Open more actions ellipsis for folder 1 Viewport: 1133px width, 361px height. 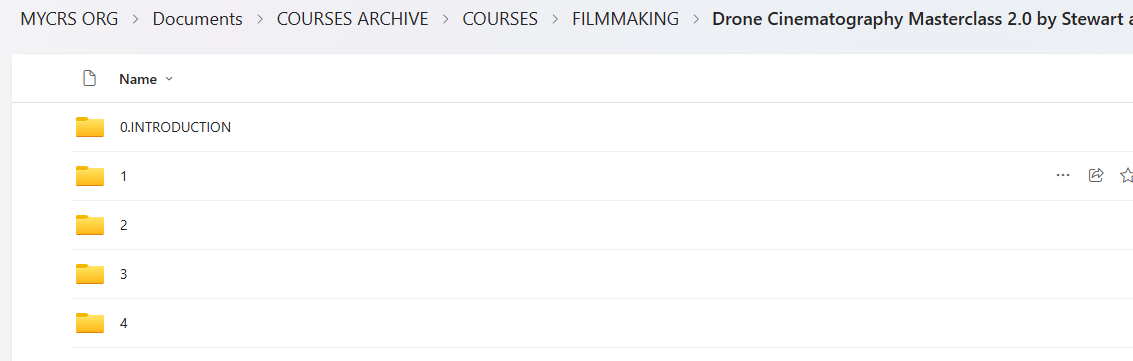1062,175
